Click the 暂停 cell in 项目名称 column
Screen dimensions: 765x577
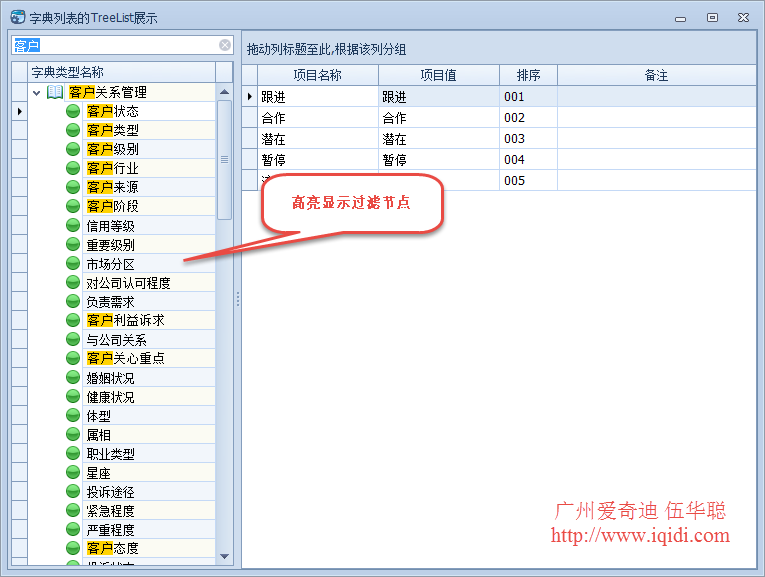pos(318,159)
